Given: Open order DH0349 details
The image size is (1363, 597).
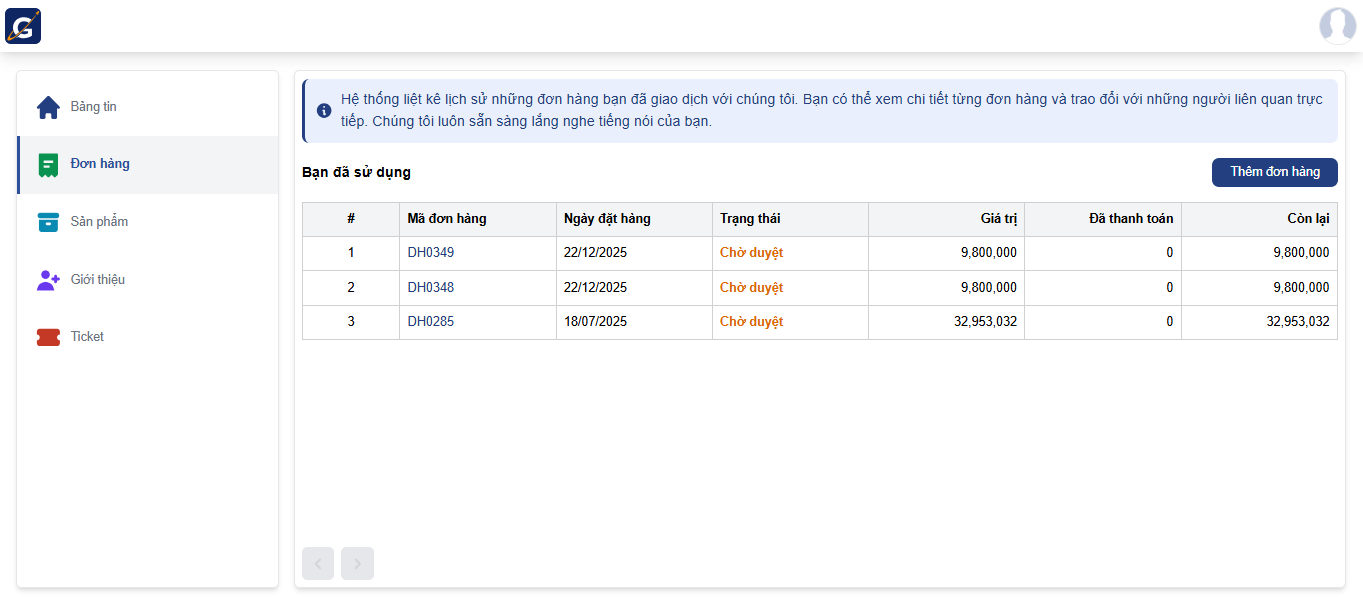Looking at the screenshot, I should [430, 253].
